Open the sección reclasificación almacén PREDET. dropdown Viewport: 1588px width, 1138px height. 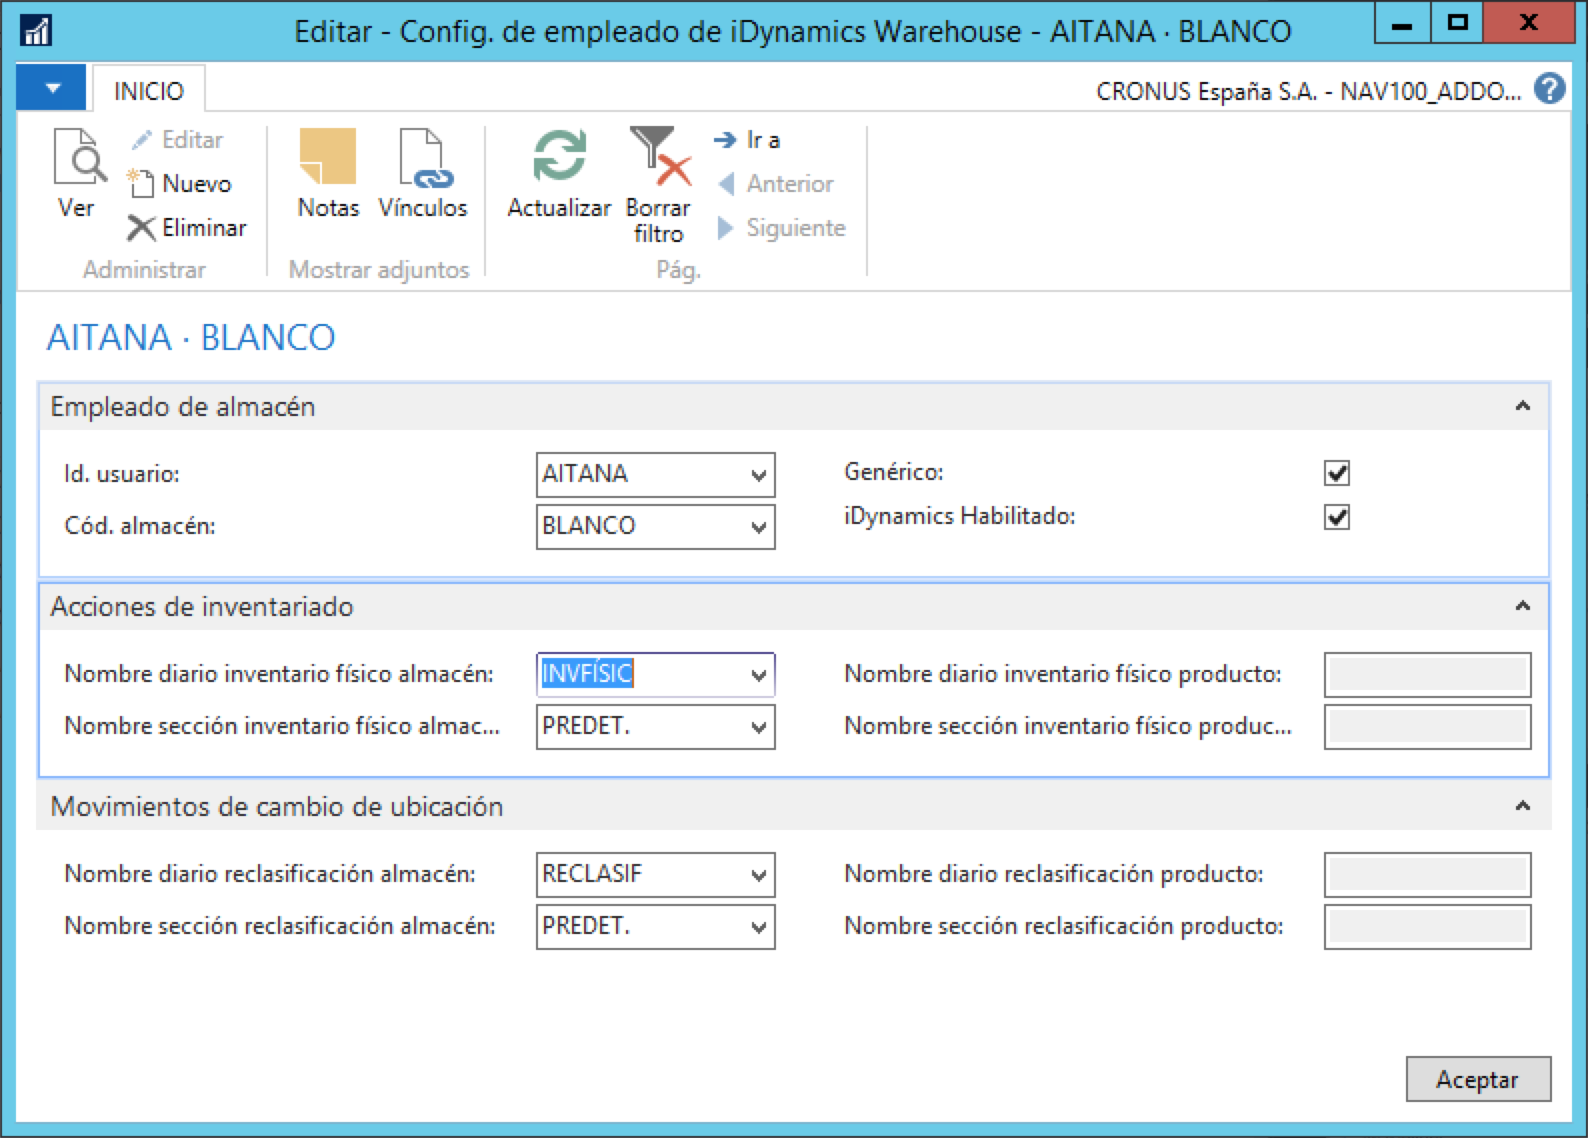pos(759,927)
